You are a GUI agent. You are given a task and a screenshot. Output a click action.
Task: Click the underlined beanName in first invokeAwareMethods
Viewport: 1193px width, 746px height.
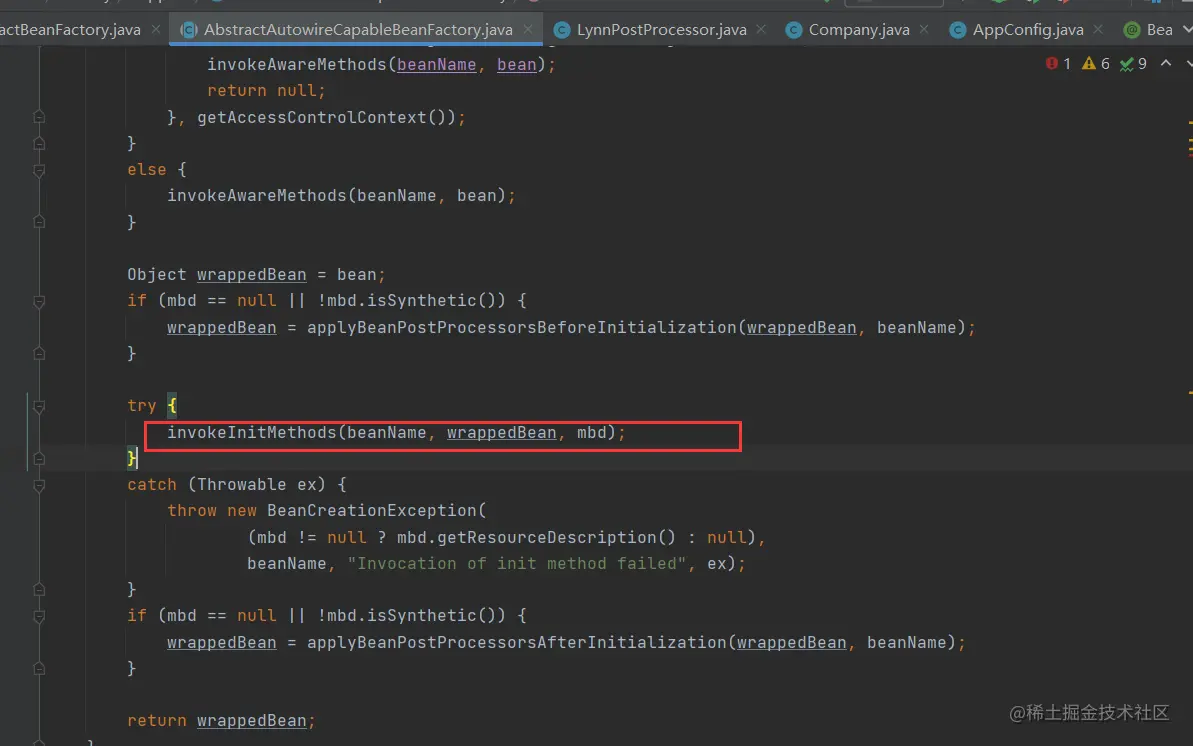(437, 65)
